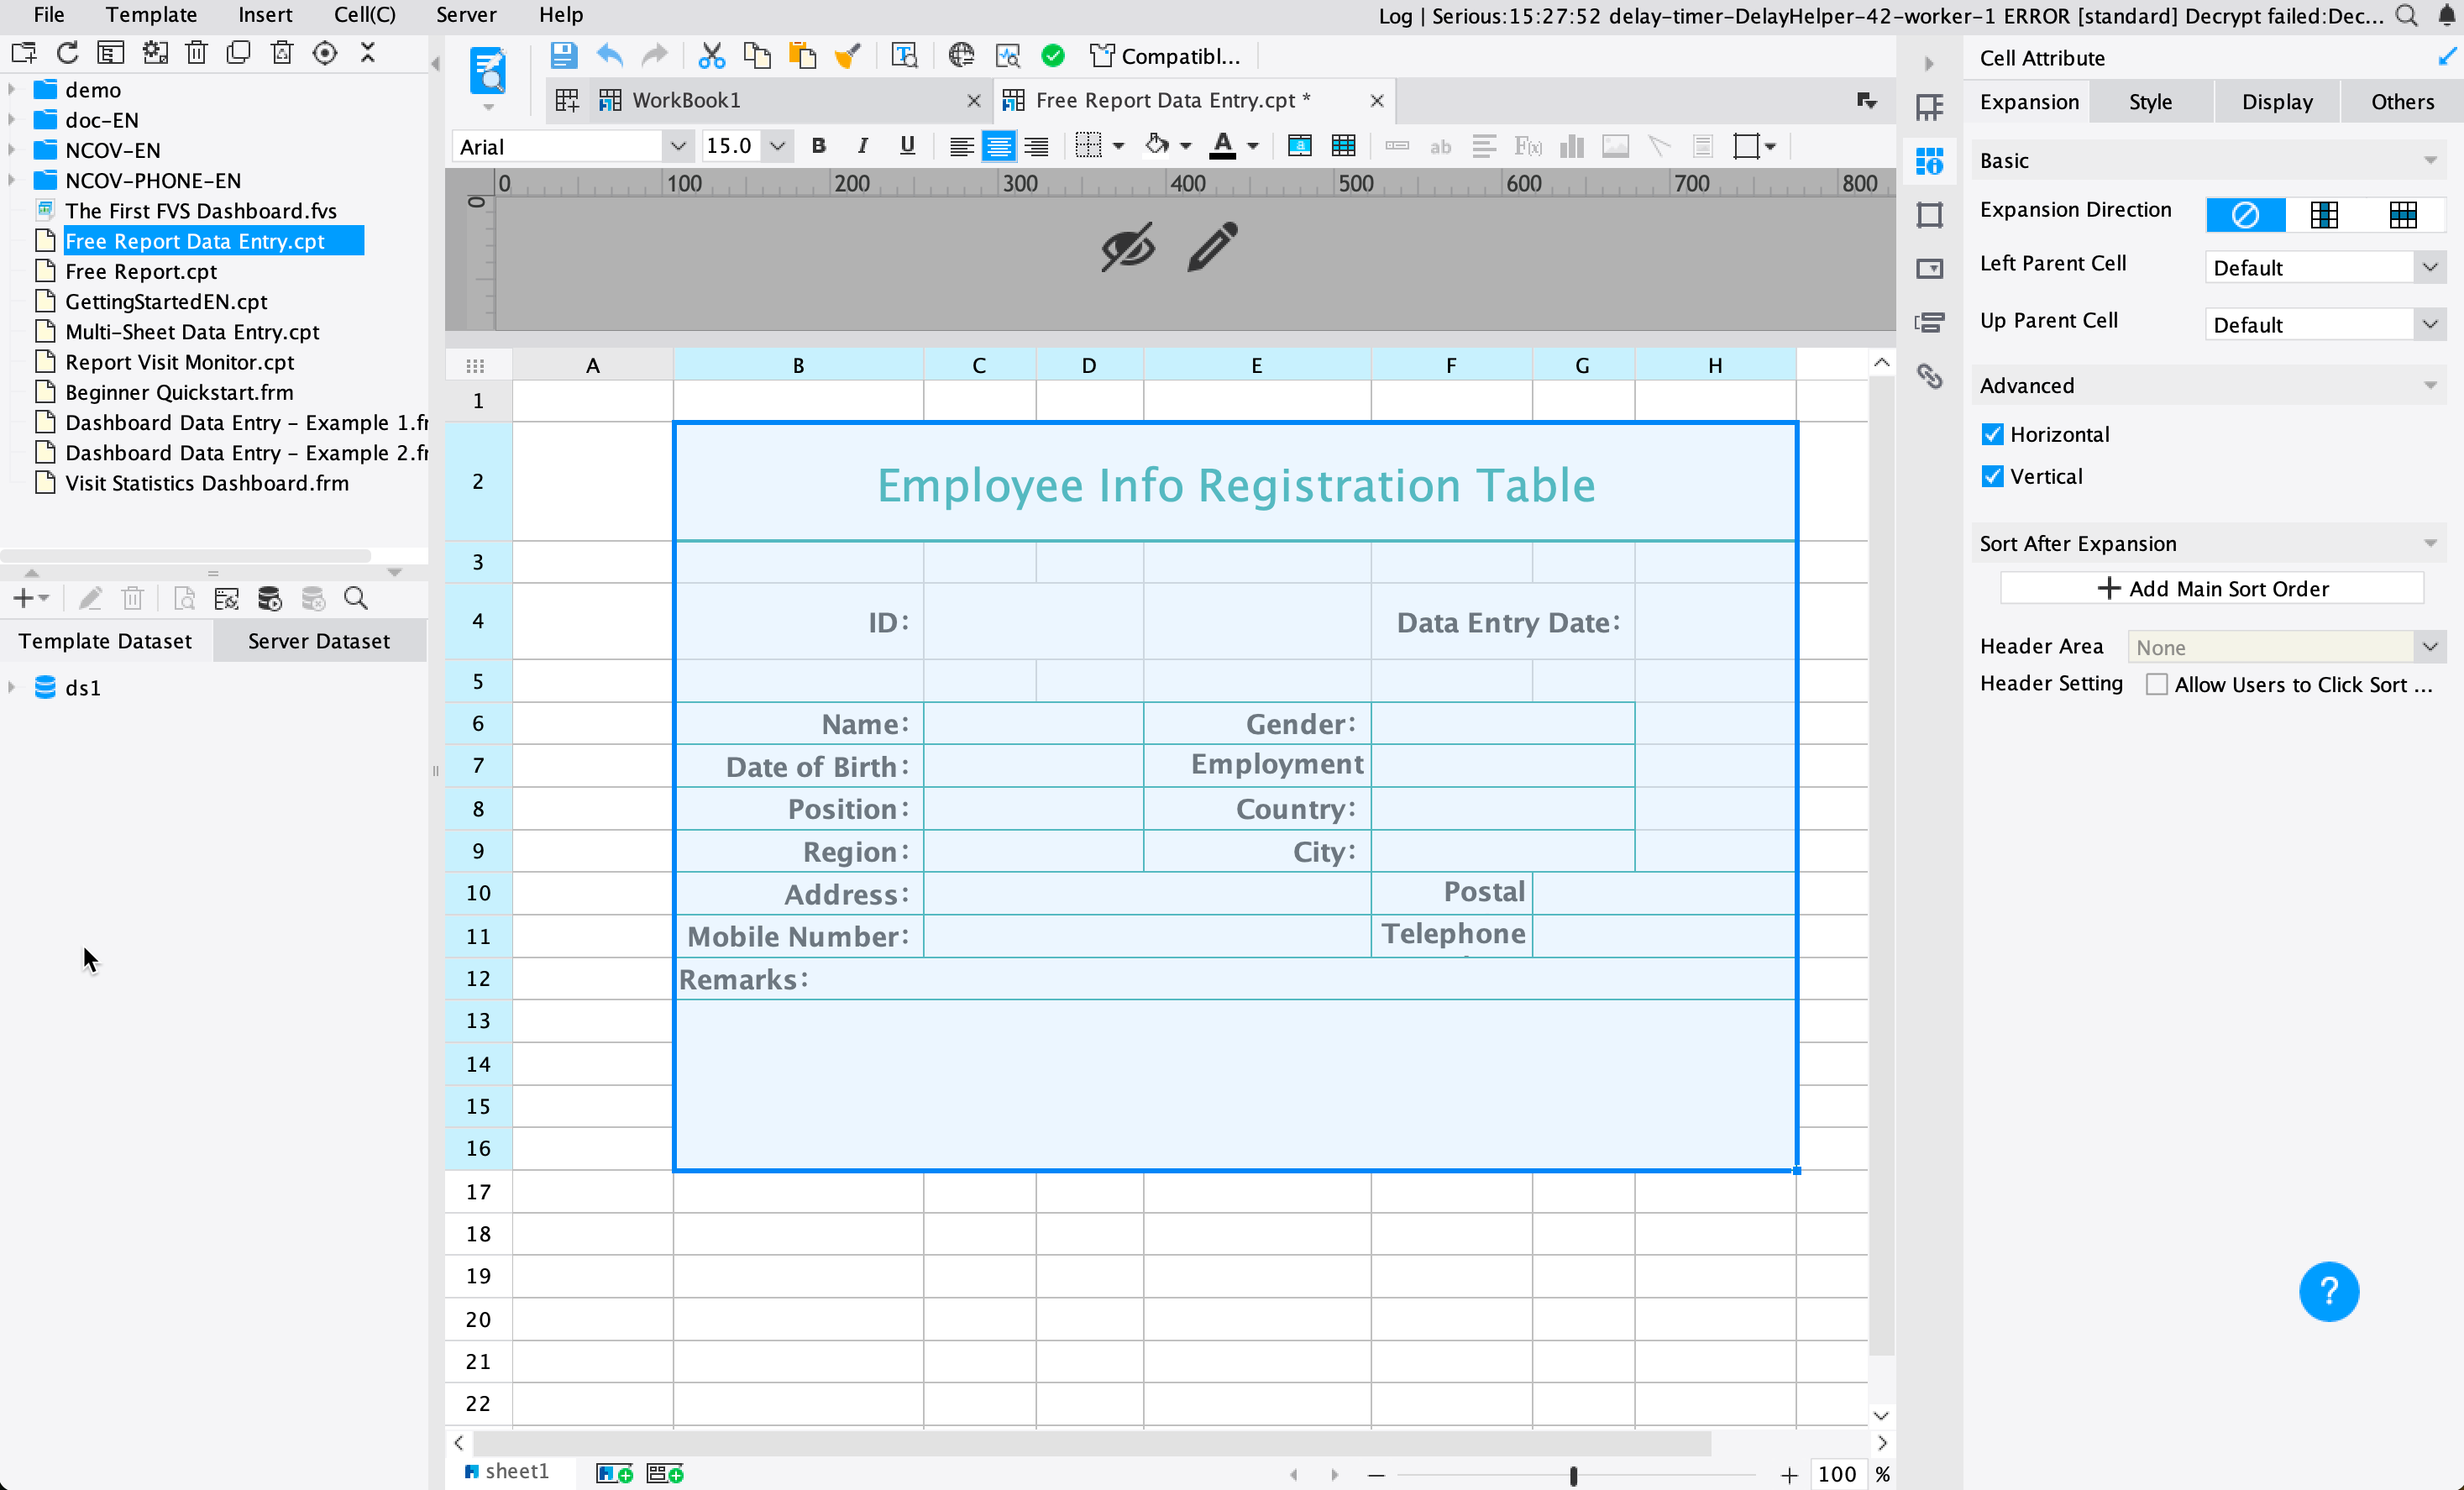Screen dimensions: 2464x1490
Task: Expand the ds1 dataset node
Action: [12, 687]
